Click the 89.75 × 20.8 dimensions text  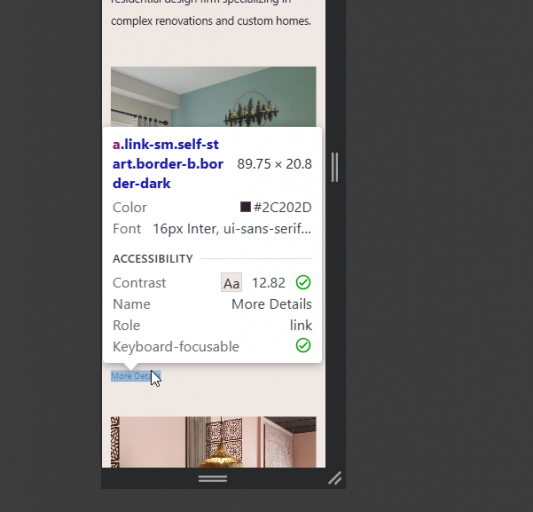274,164
